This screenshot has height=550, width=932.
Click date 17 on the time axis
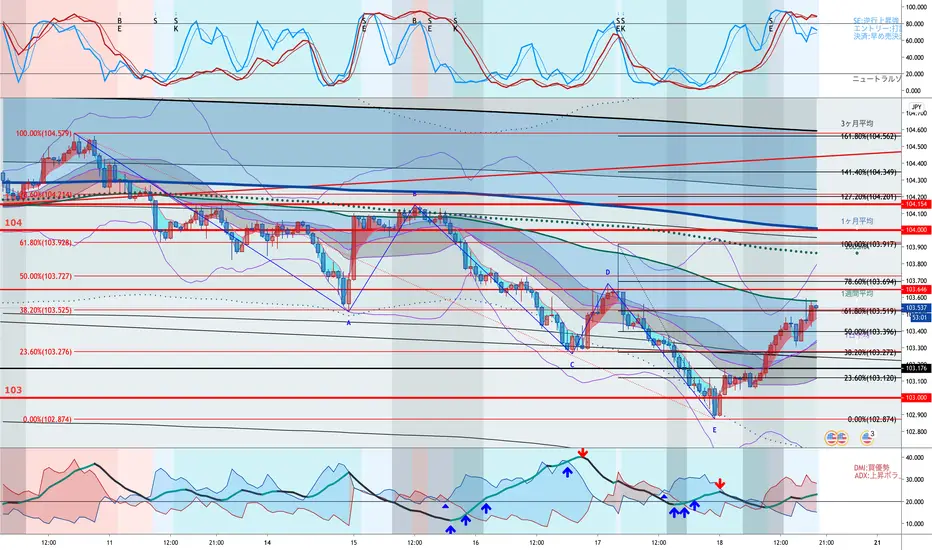[x=597, y=542]
